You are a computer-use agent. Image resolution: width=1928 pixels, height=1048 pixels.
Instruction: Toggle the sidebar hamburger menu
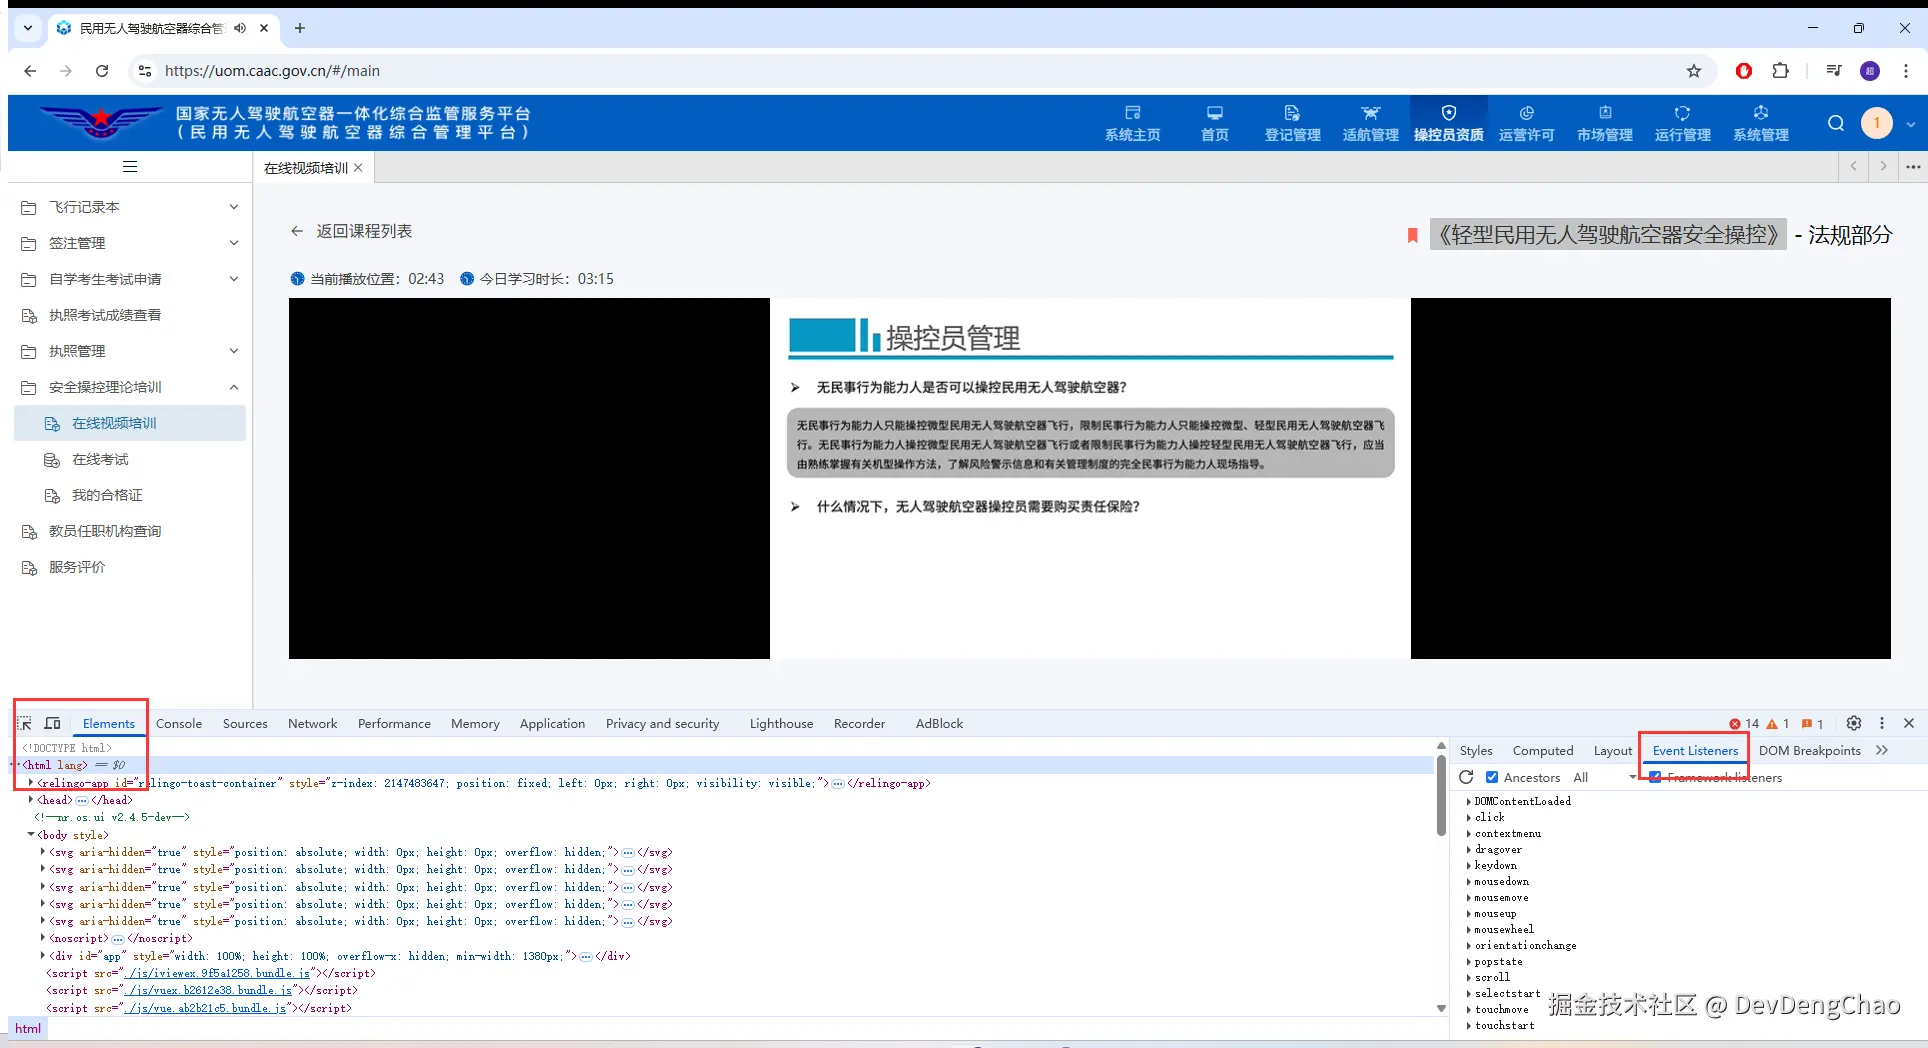[x=130, y=167]
